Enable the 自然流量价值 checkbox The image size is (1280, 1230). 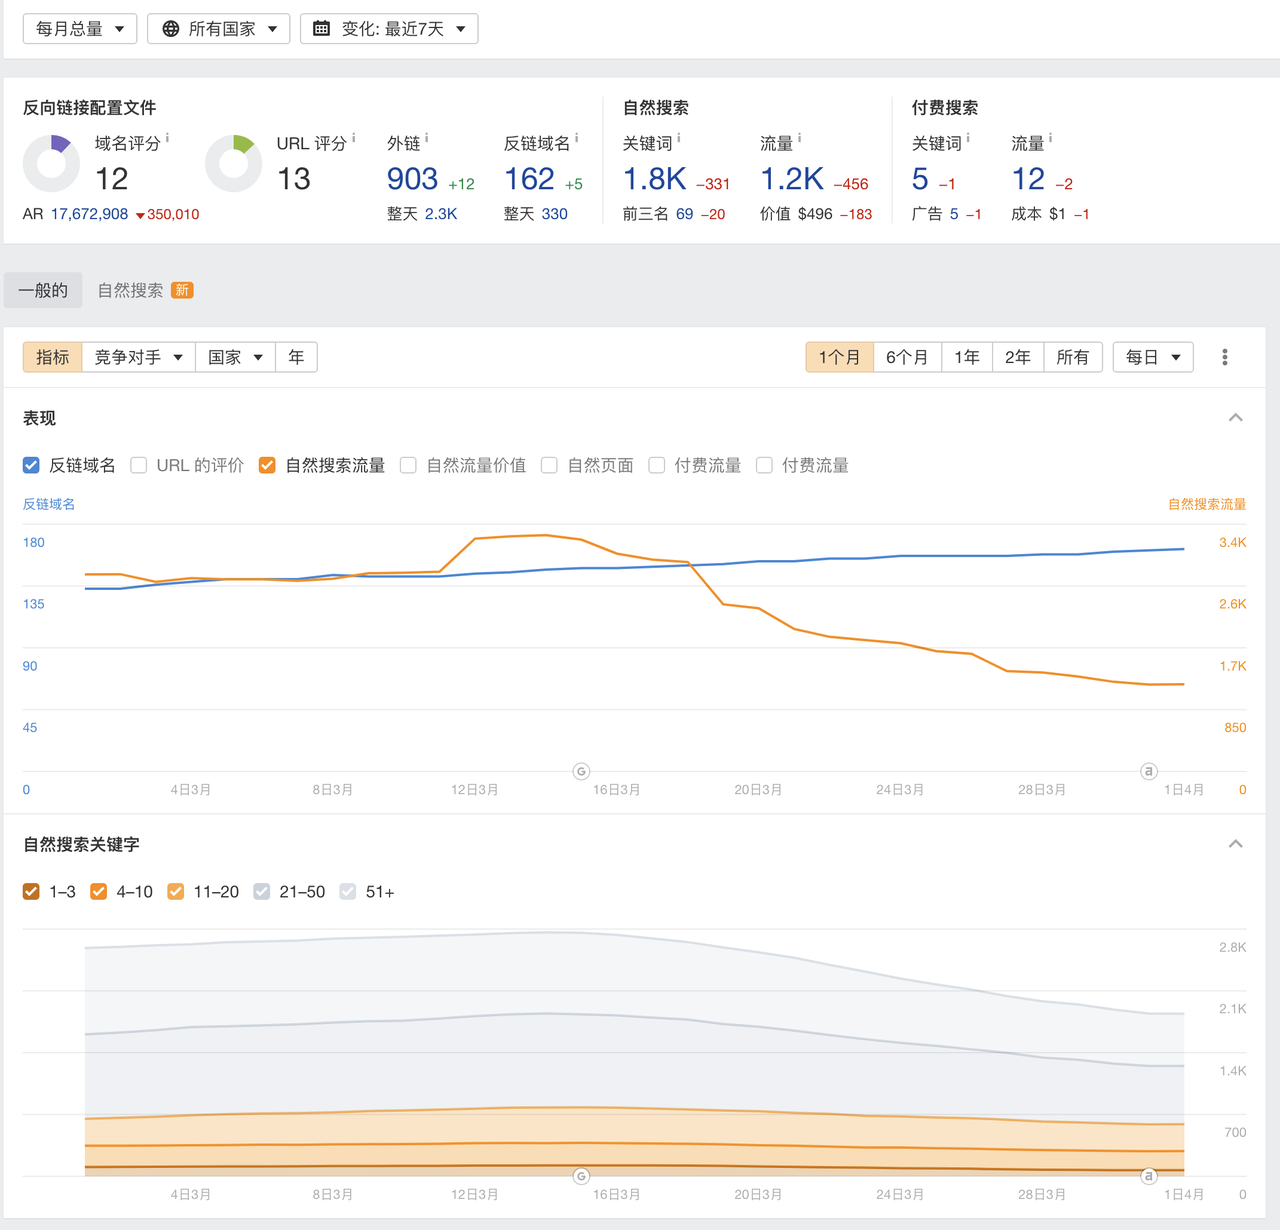point(408,465)
